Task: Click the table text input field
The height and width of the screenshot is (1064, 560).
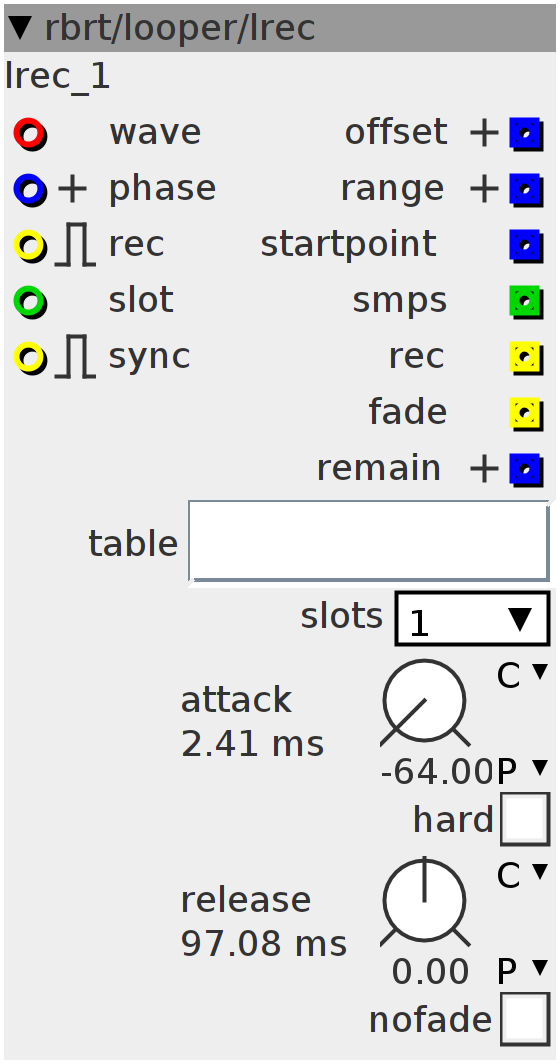Action: tap(369, 541)
